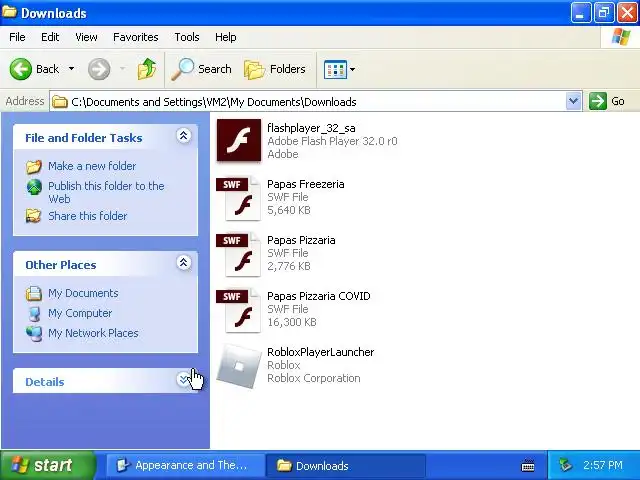Open the Help menu
The width and height of the screenshot is (640, 480).
click(x=225, y=37)
